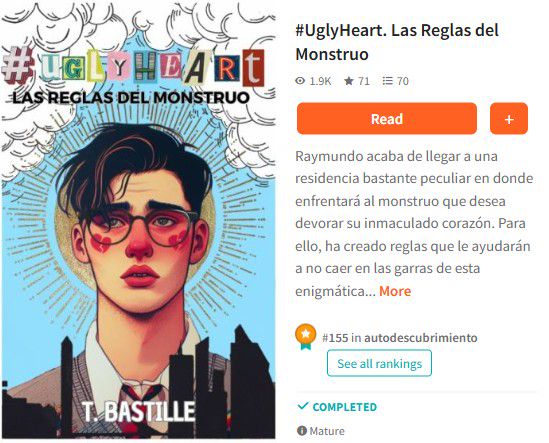Click the orange ranking medal badge
This screenshot has height=443, width=549.
pyautogui.click(x=305, y=337)
